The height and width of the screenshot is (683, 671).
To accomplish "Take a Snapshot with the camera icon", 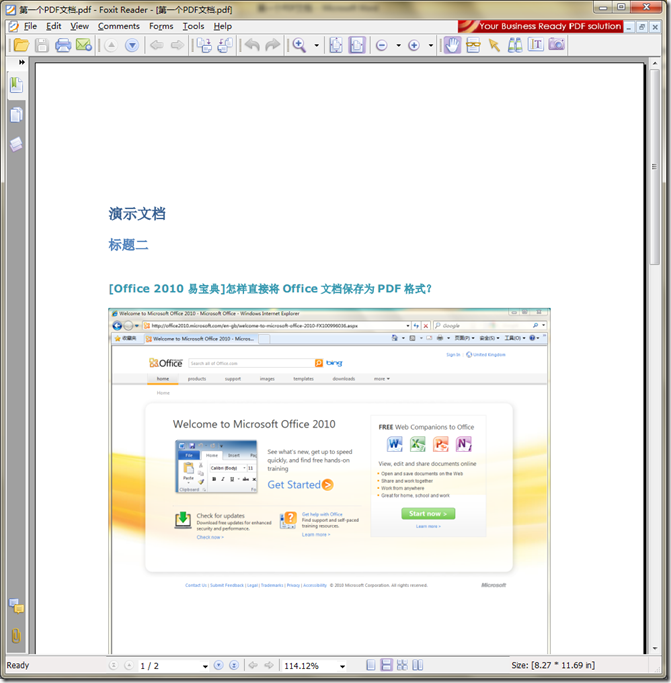I will pyautogui.click(x=556, y=44).
